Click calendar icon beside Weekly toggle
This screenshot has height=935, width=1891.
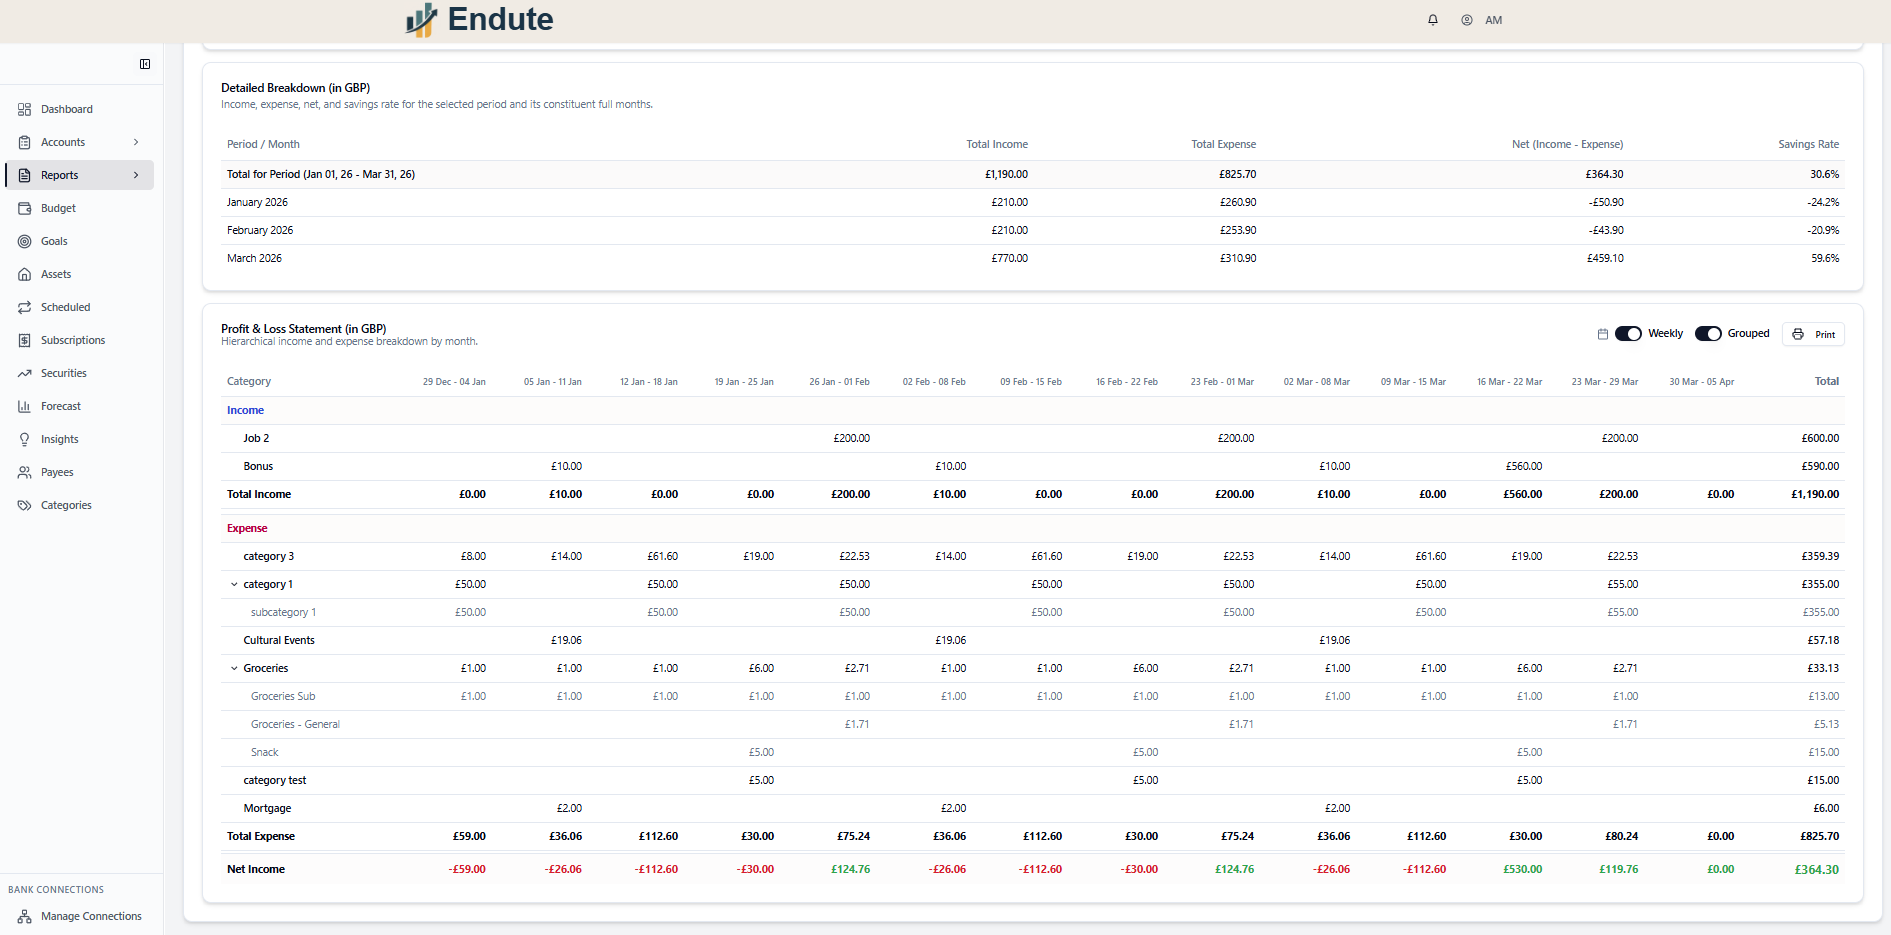(x=1603, y=334)
